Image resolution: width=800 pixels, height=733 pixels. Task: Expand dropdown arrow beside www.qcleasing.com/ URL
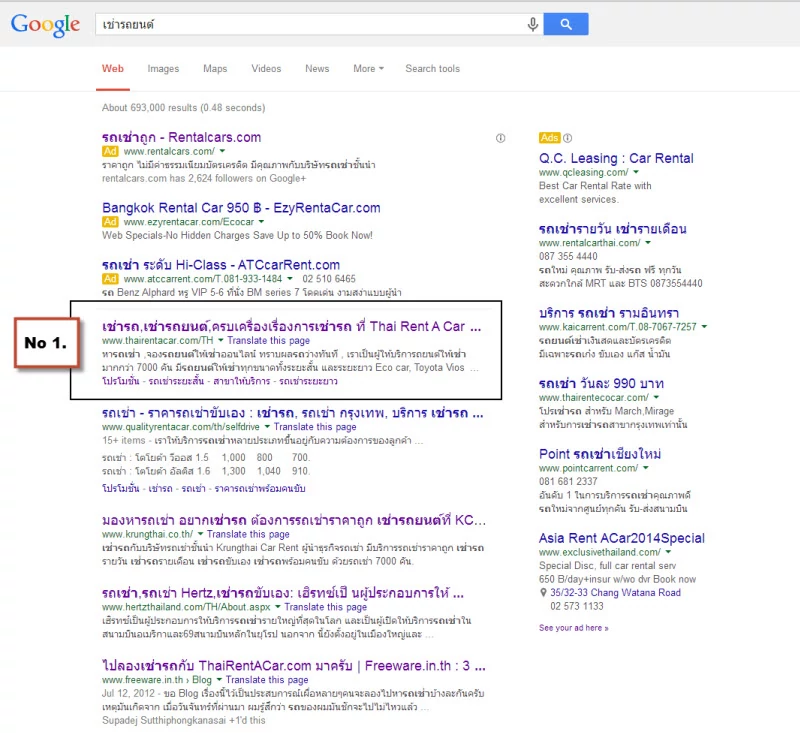coord(636,172)
